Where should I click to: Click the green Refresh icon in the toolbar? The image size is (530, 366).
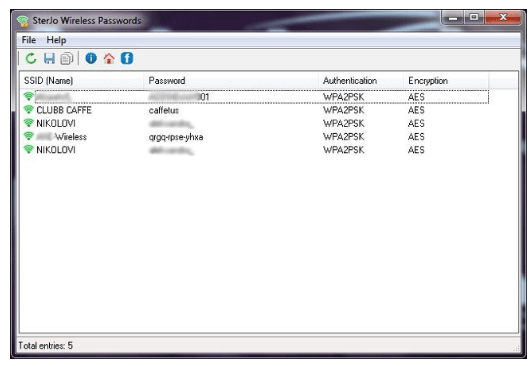(x=31, y=58)
